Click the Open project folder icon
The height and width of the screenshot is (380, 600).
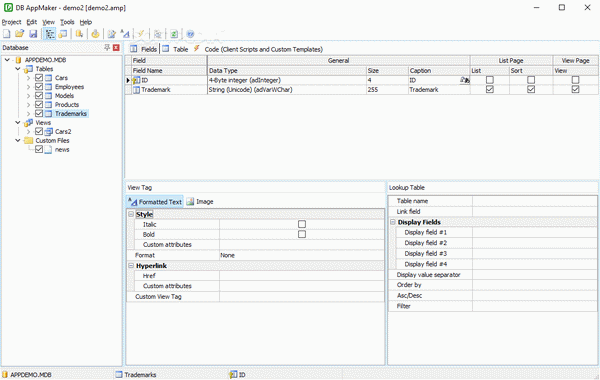[x=20, y=34]
